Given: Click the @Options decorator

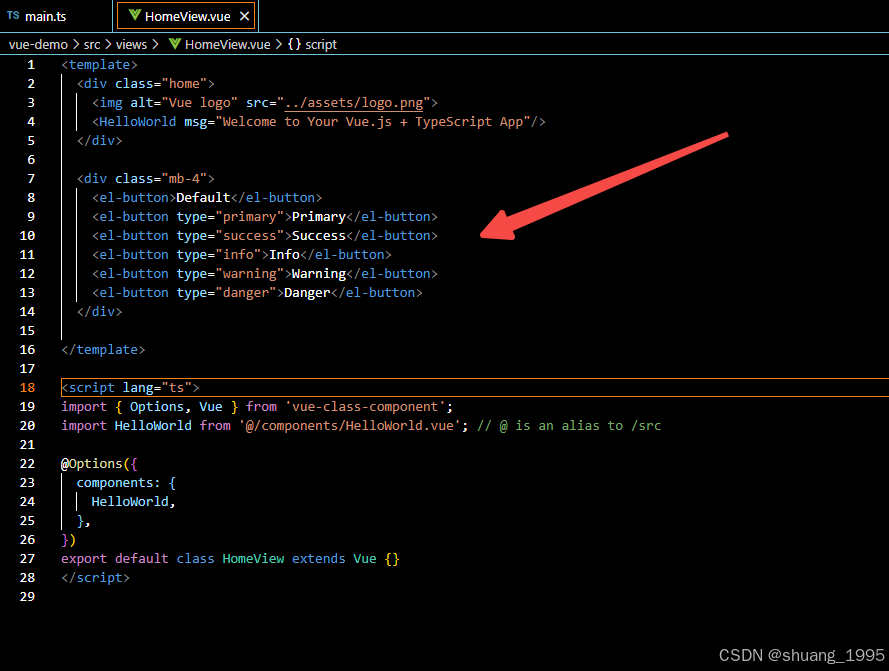Looking at the screenshot, I should point(92,464).
